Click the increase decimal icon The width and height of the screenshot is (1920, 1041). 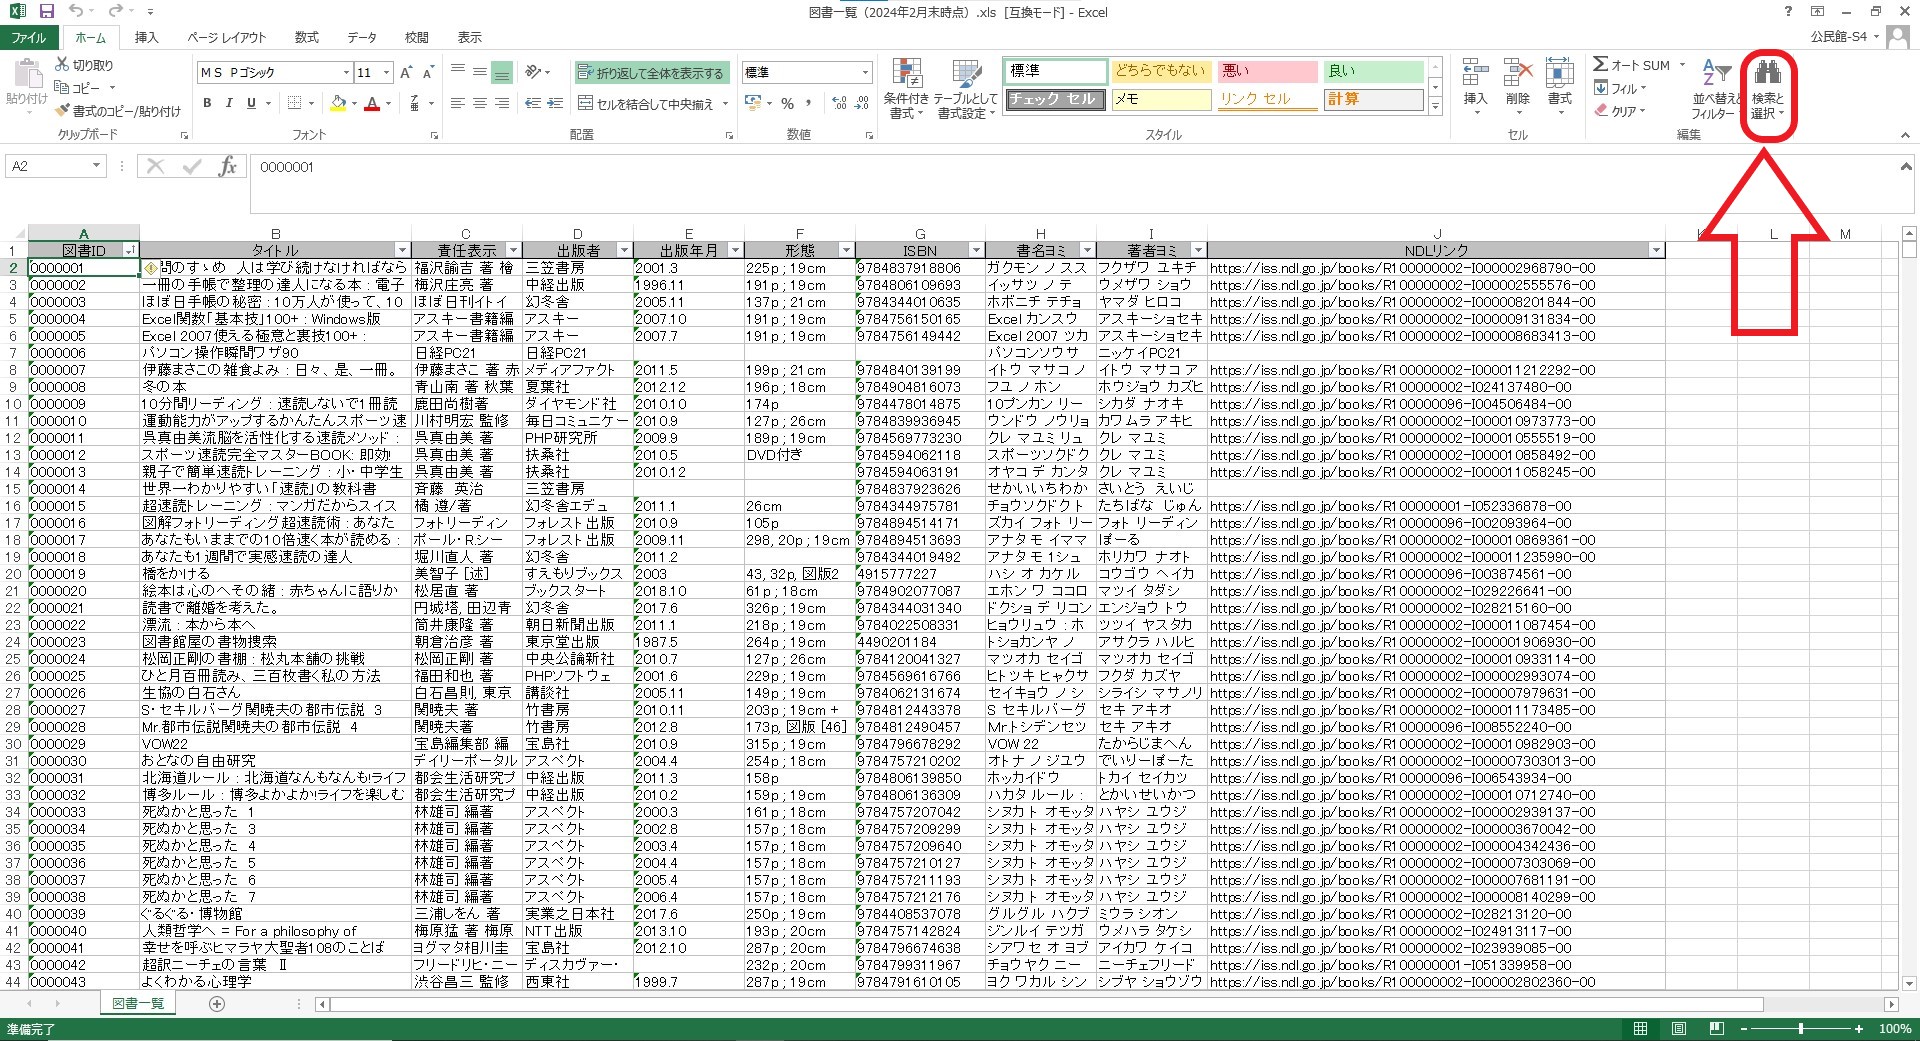pyautogui.click(x=839, y=103)
